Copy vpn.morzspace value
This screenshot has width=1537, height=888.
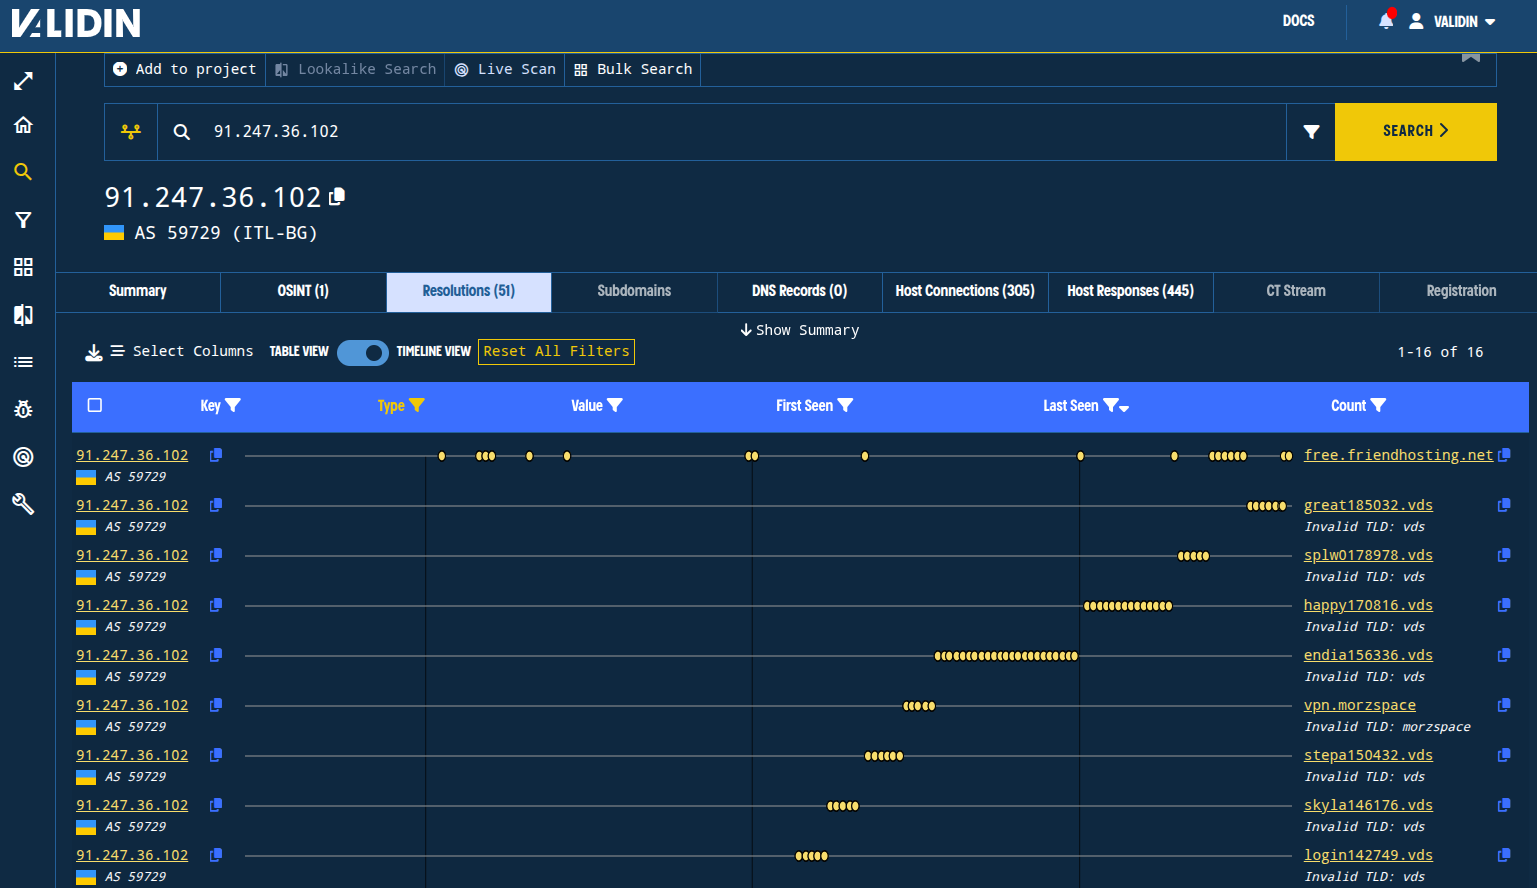tap(1504, 705)
